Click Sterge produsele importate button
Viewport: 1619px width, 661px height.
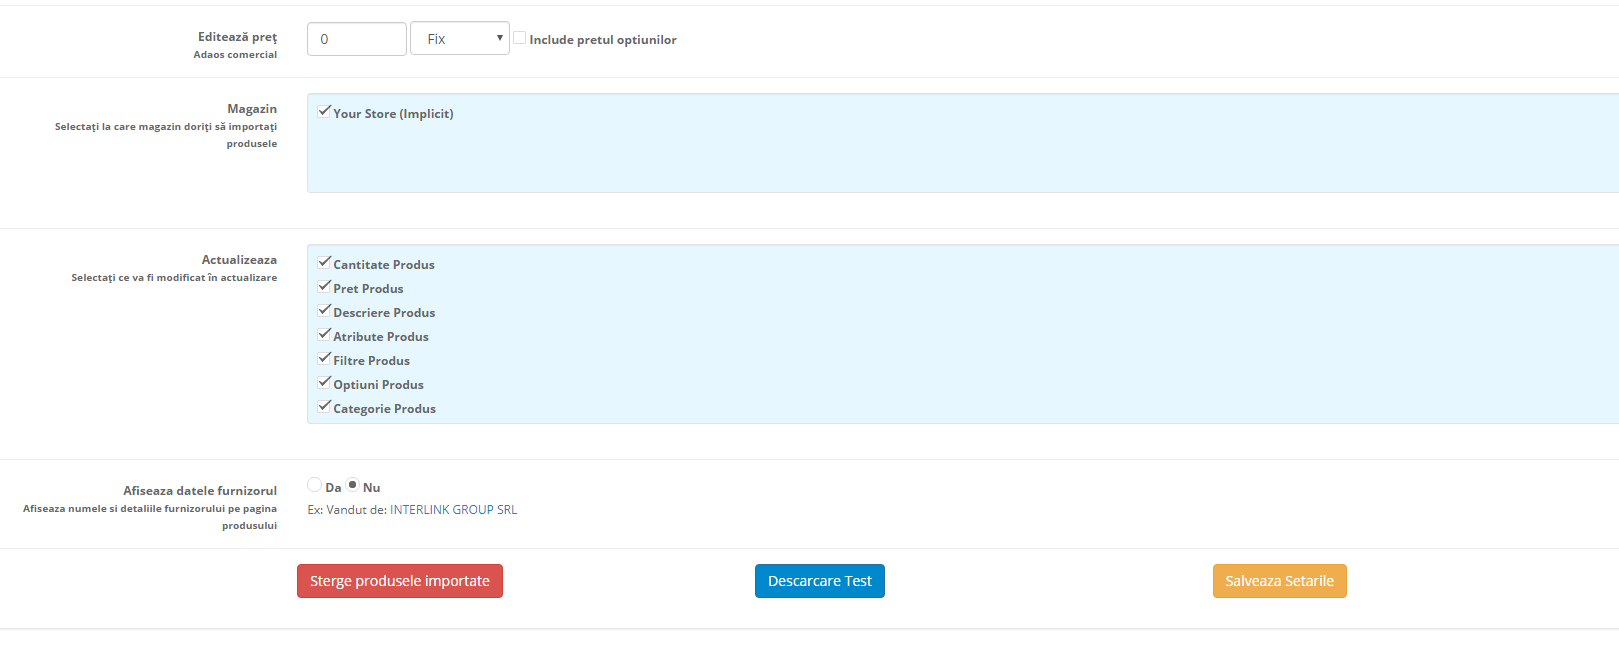click(x=399, y=581)
